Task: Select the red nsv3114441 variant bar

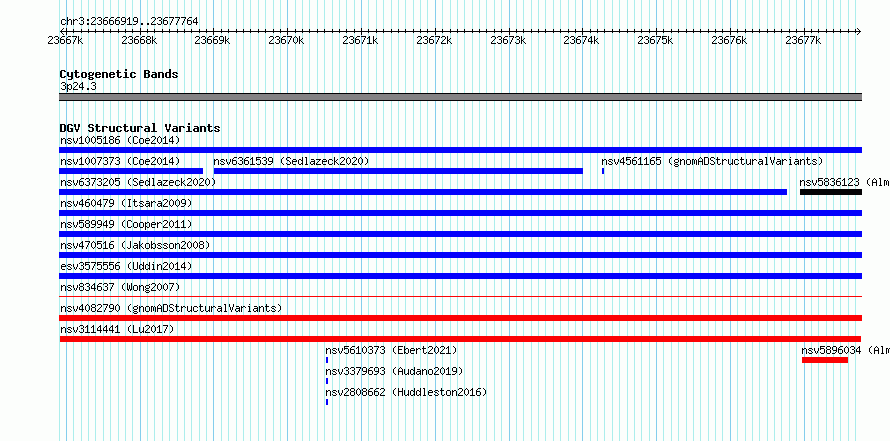Action: point(460,339)
